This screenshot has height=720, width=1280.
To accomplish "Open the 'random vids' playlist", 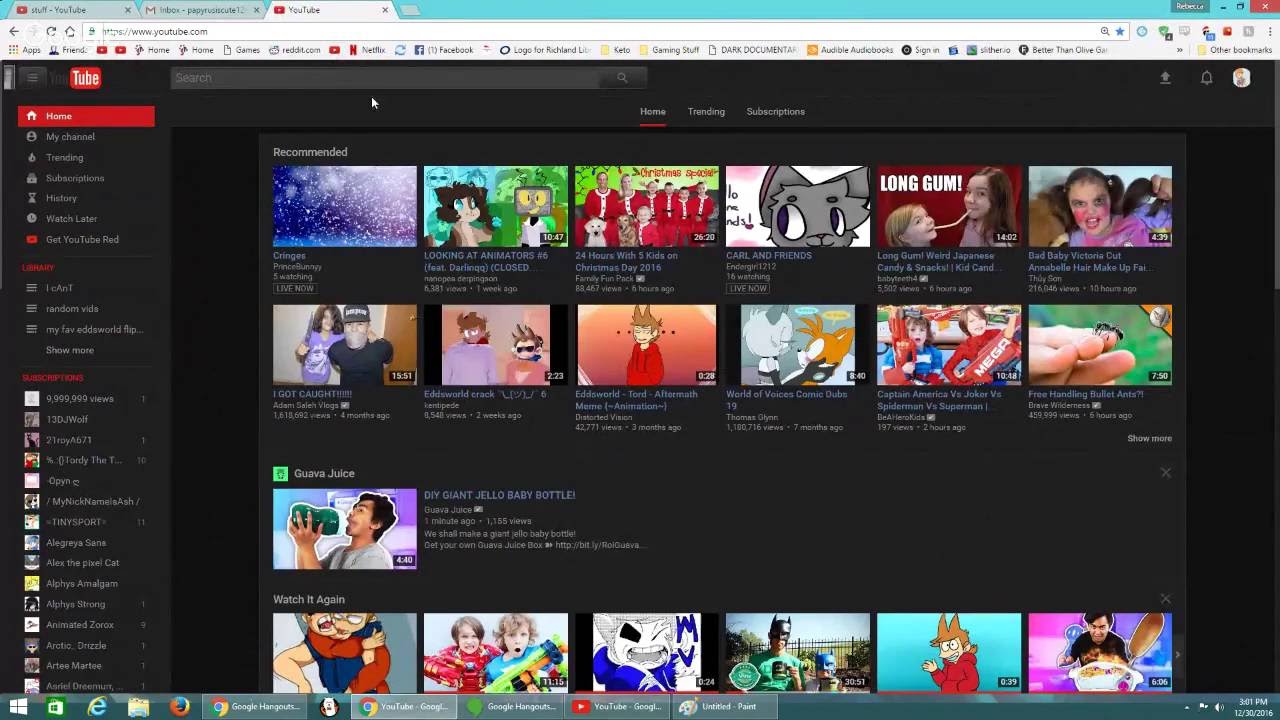I will 72,309.
